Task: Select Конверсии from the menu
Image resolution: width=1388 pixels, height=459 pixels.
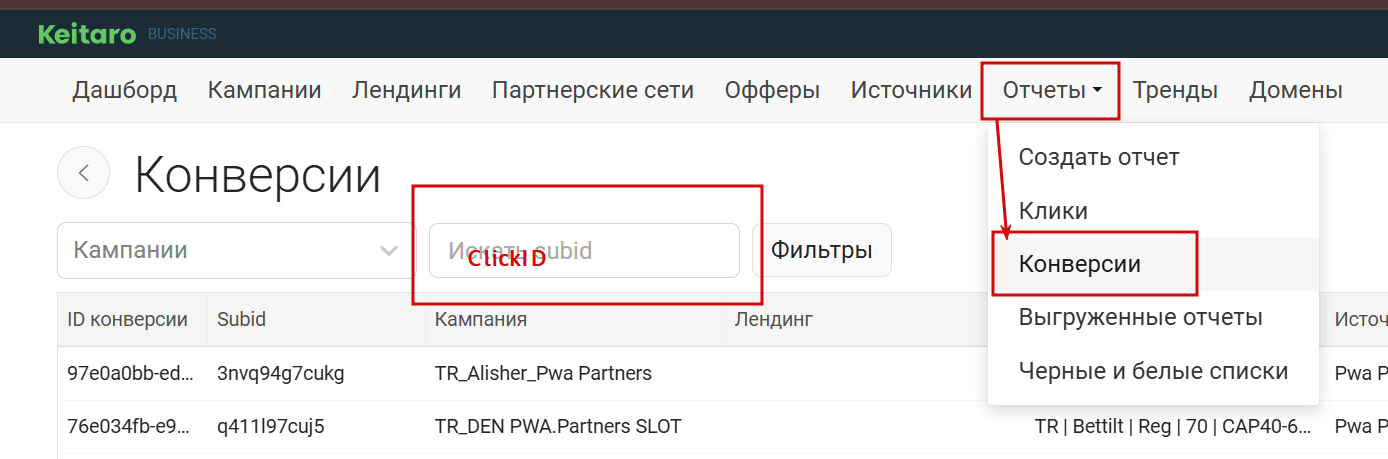Action: (x=1080, y=264)
